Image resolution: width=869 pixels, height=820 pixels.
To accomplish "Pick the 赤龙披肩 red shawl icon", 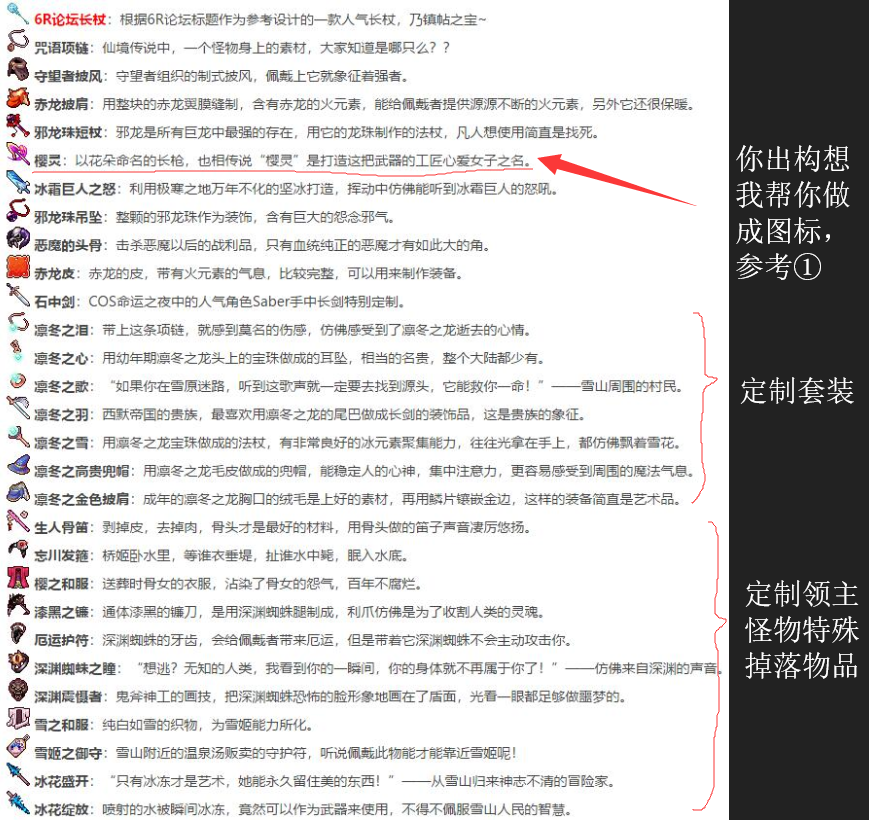I will 18,98.
